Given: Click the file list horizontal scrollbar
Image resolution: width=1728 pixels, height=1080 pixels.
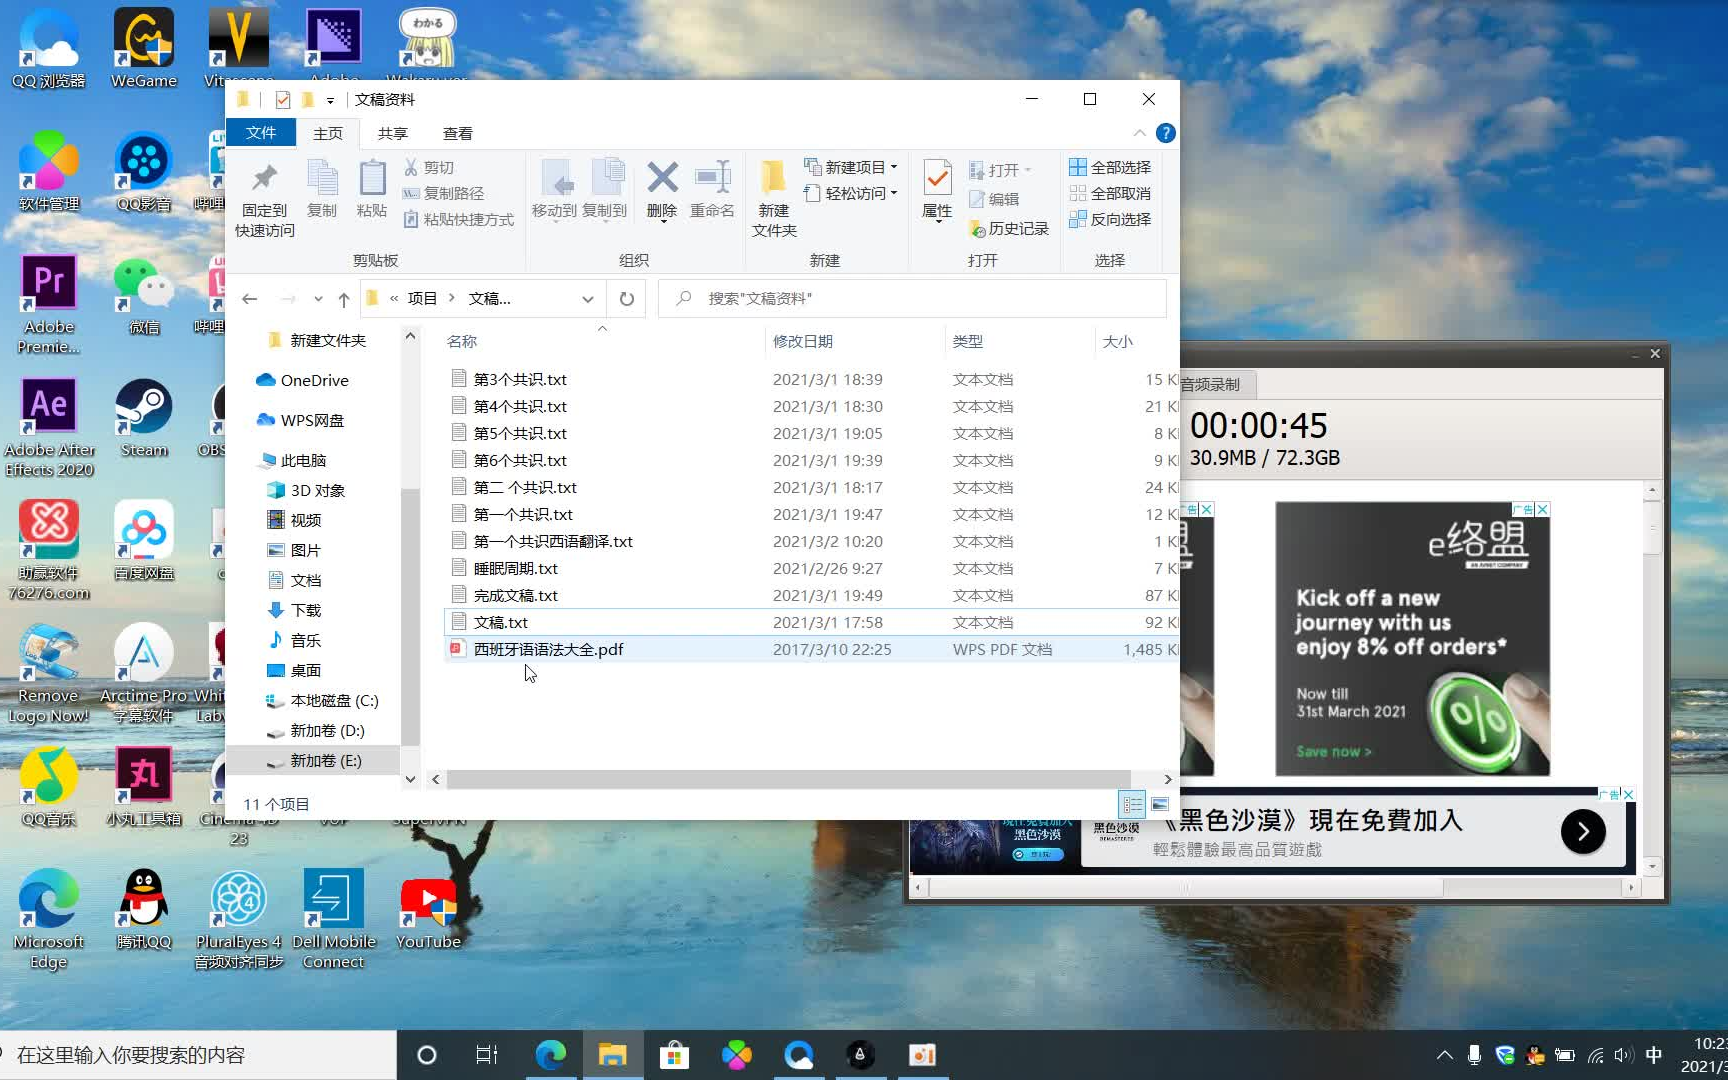Looking at the screenshot, I should pyautogui.click(x=789, y=778).
